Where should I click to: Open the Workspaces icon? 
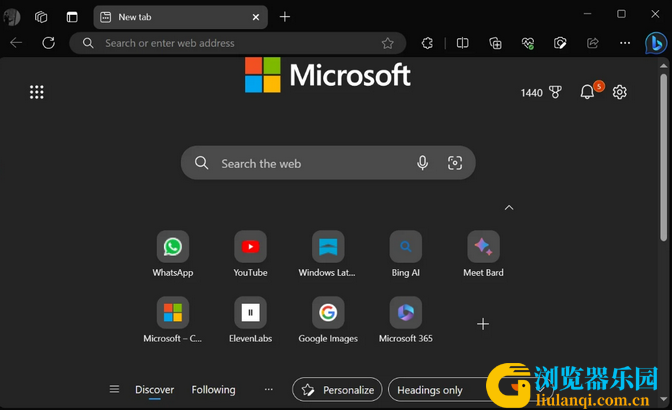tap(41, 17)
